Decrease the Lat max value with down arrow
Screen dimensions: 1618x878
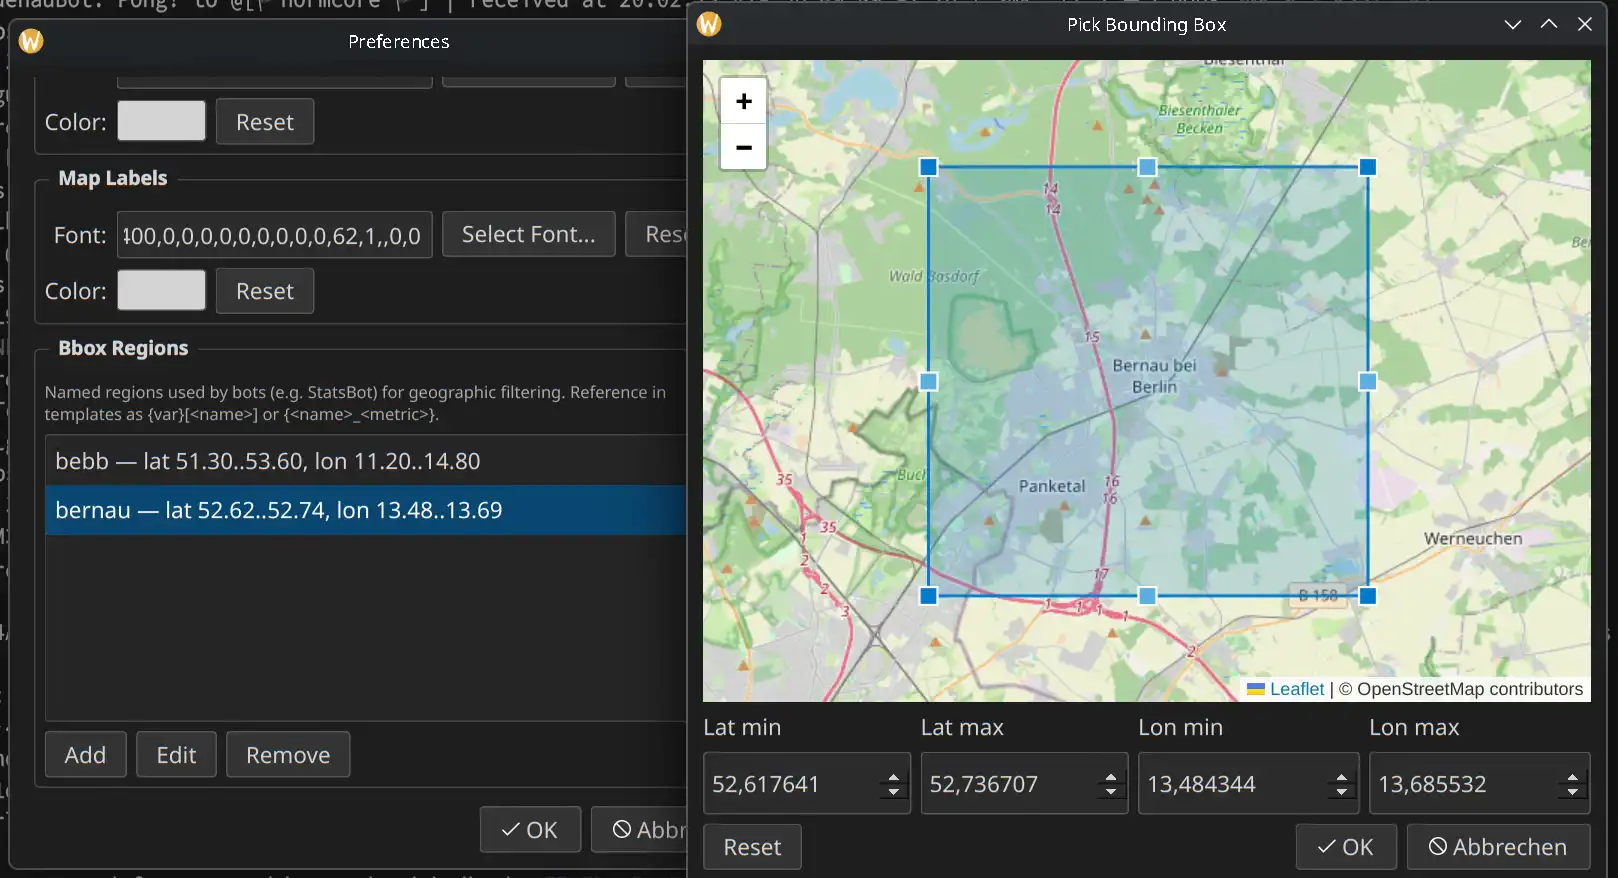tap(1110, 792)
